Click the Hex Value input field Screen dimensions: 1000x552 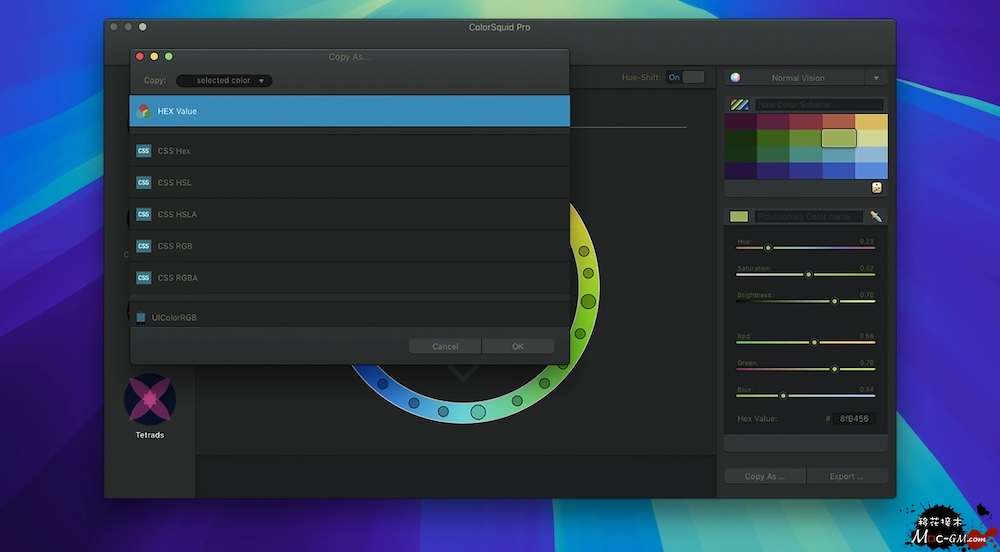pyautogui.click(x=855, y=419)
